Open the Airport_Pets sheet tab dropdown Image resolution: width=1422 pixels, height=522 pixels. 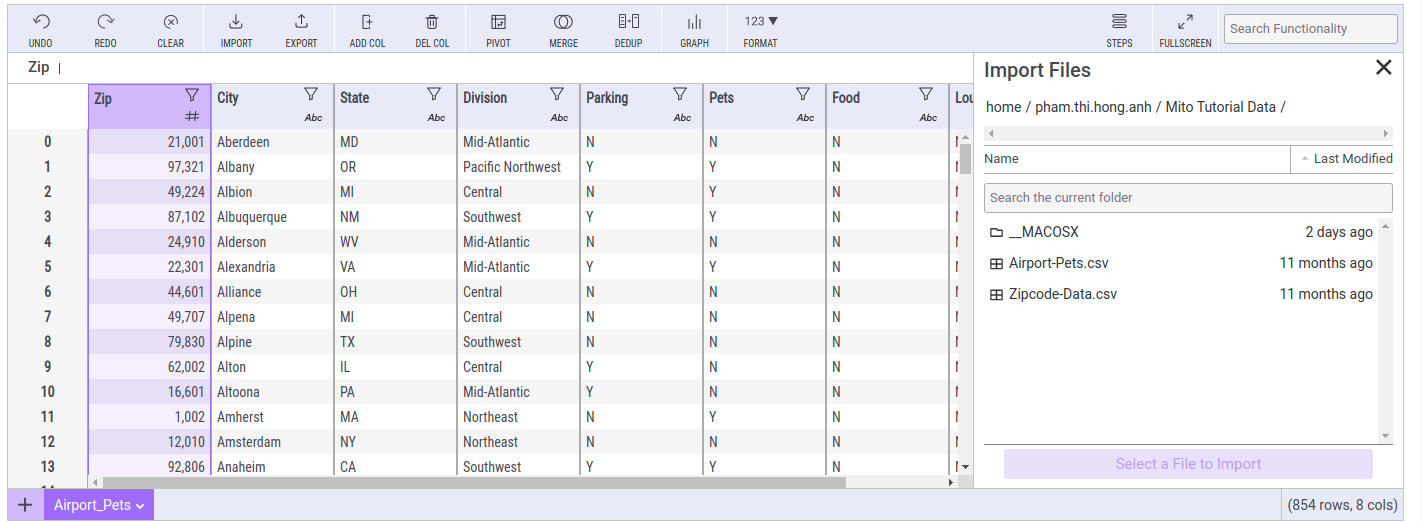click(140, 506)
